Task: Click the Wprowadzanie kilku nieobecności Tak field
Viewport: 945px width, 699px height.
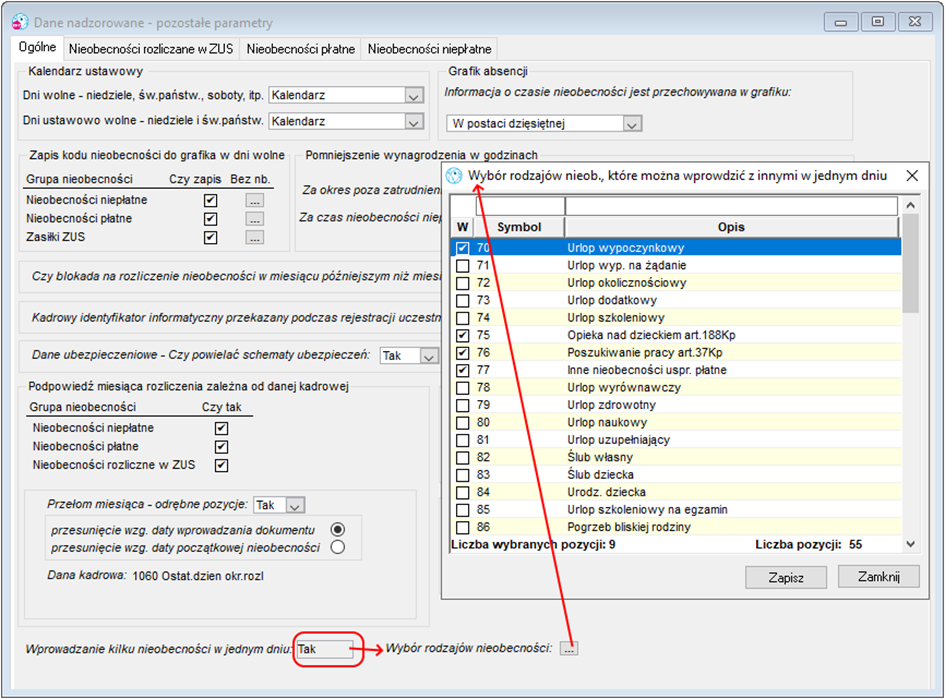Action: click(325, 649)
